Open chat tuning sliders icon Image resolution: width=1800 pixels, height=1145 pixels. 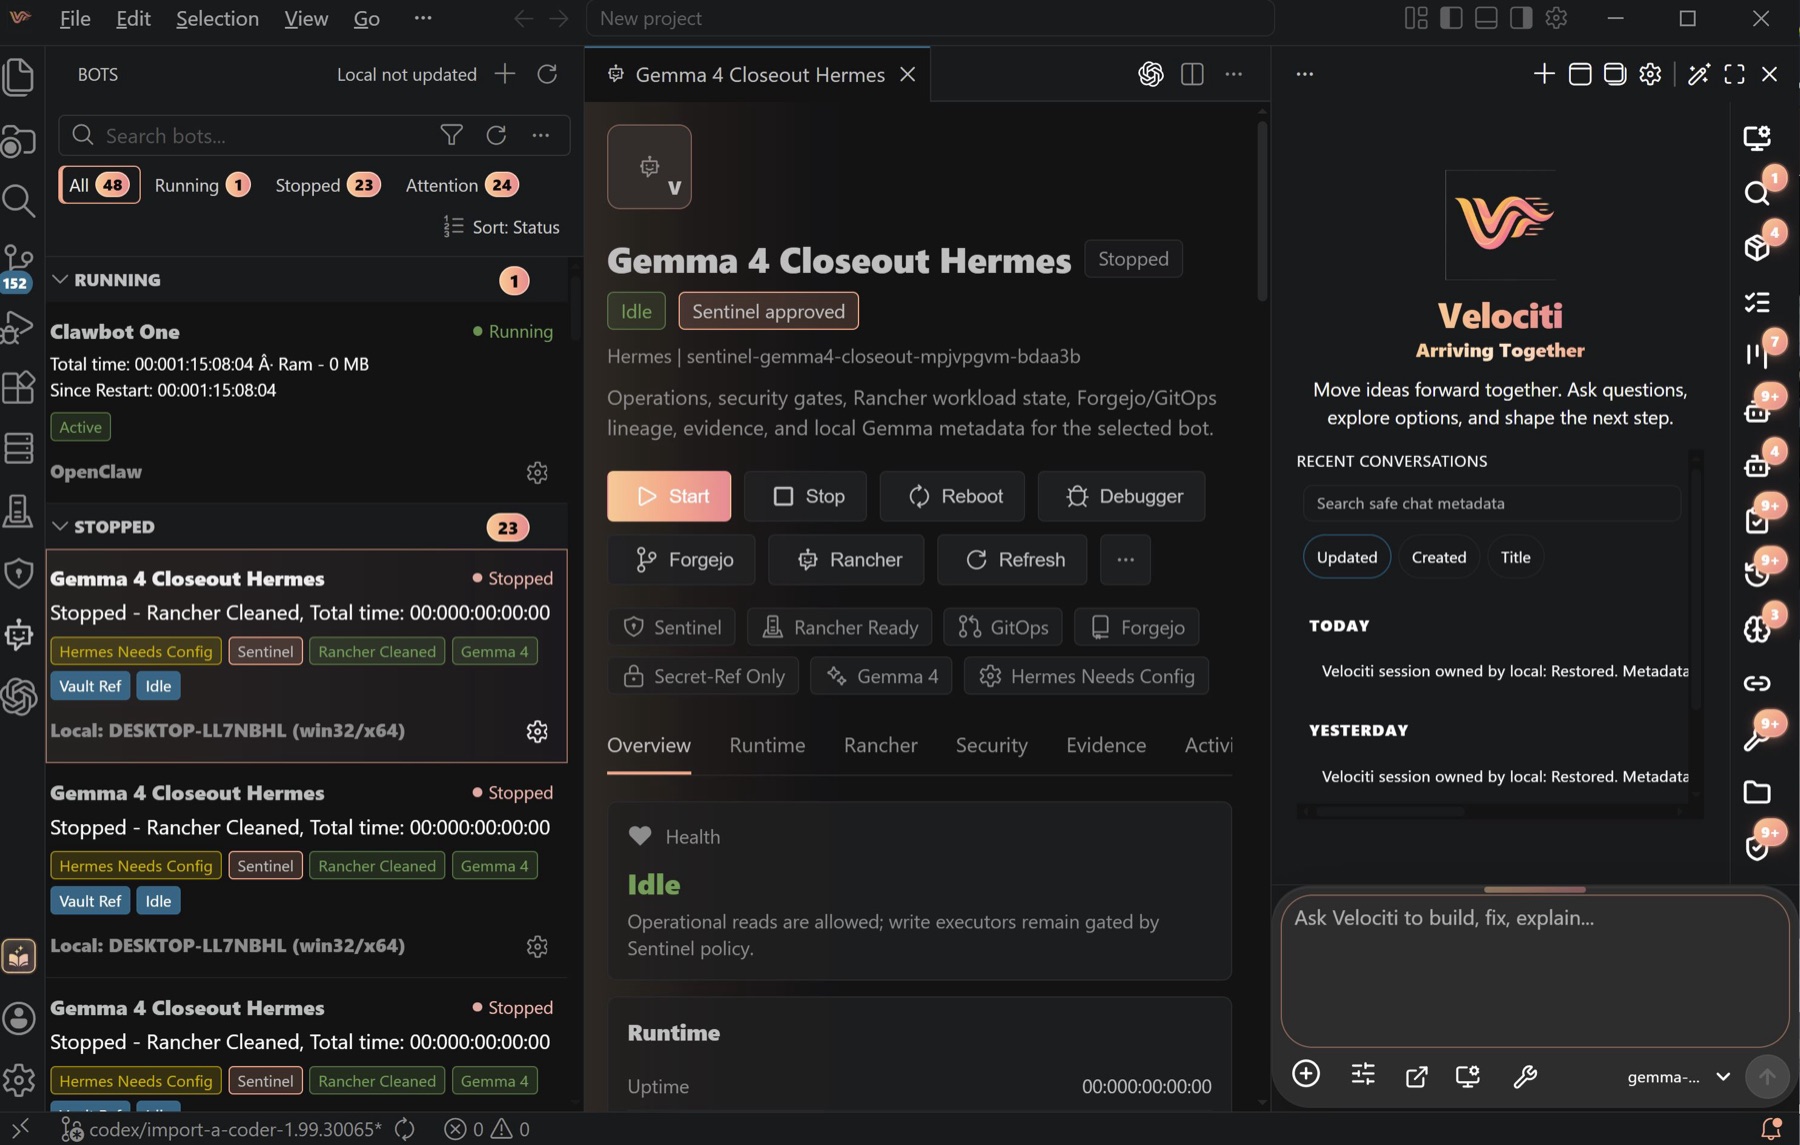tap(1363, 1074)
